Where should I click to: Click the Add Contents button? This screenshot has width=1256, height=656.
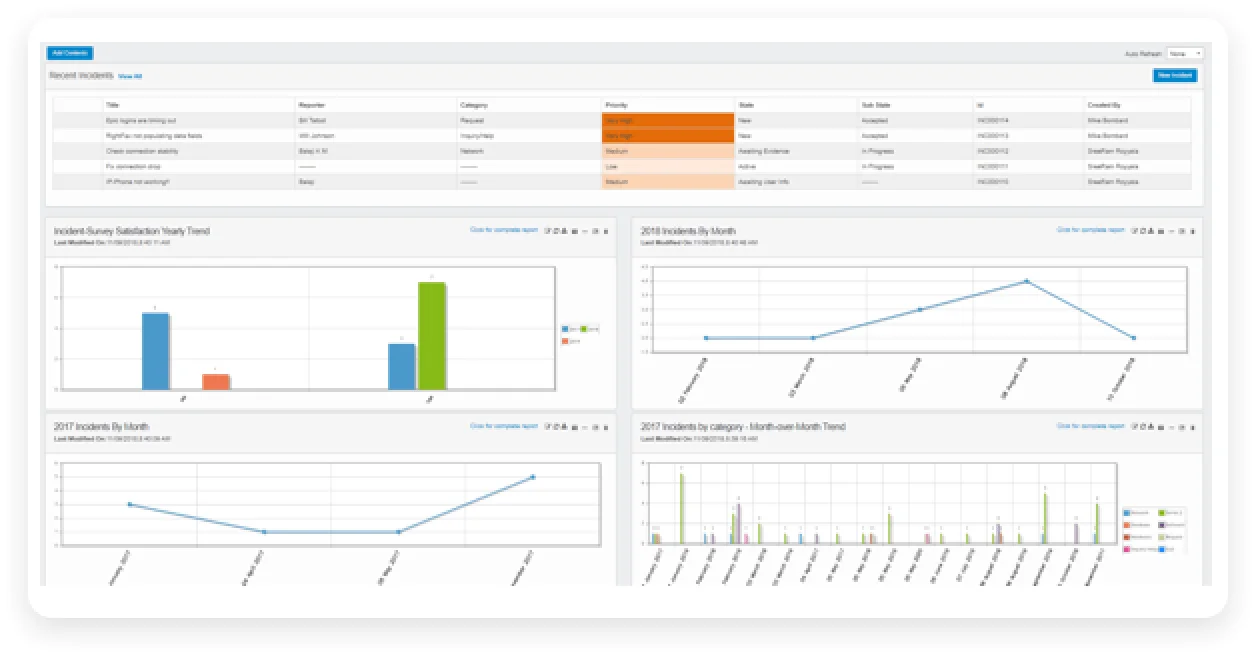click(70, 53)
